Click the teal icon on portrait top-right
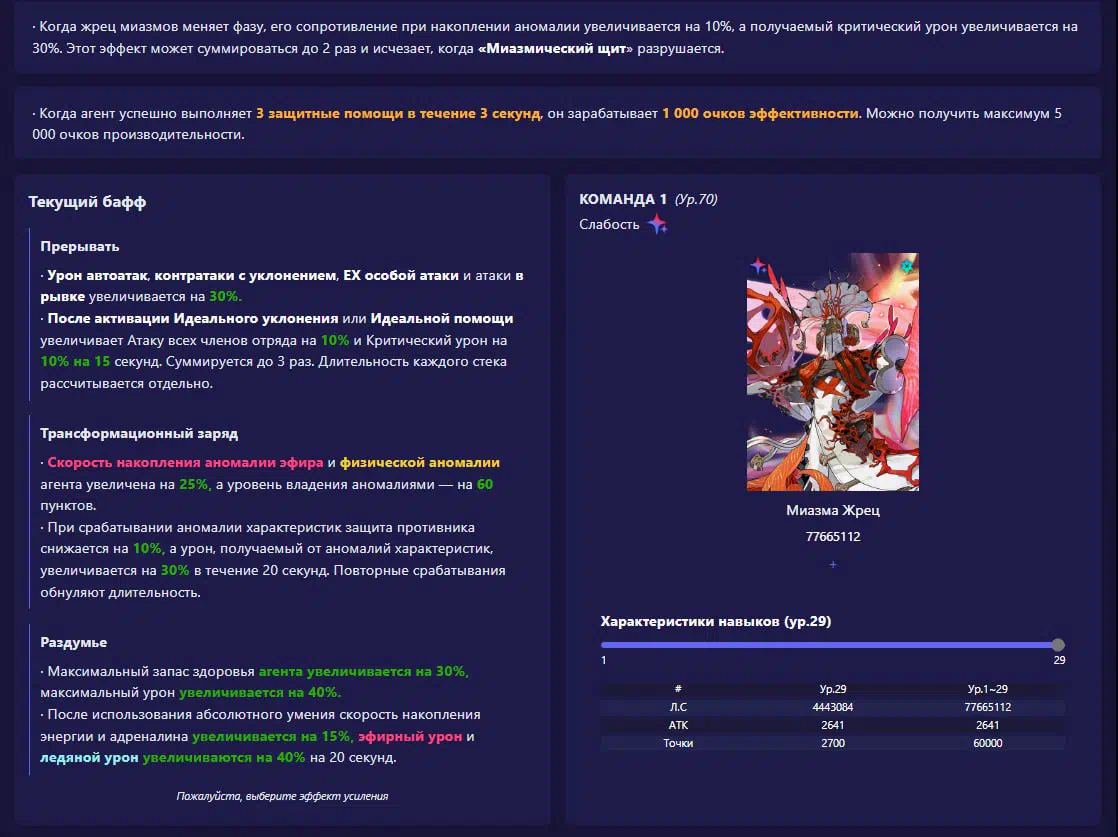Image resolution: width=1118 pixels, height=837 pixels. (906, 266)
